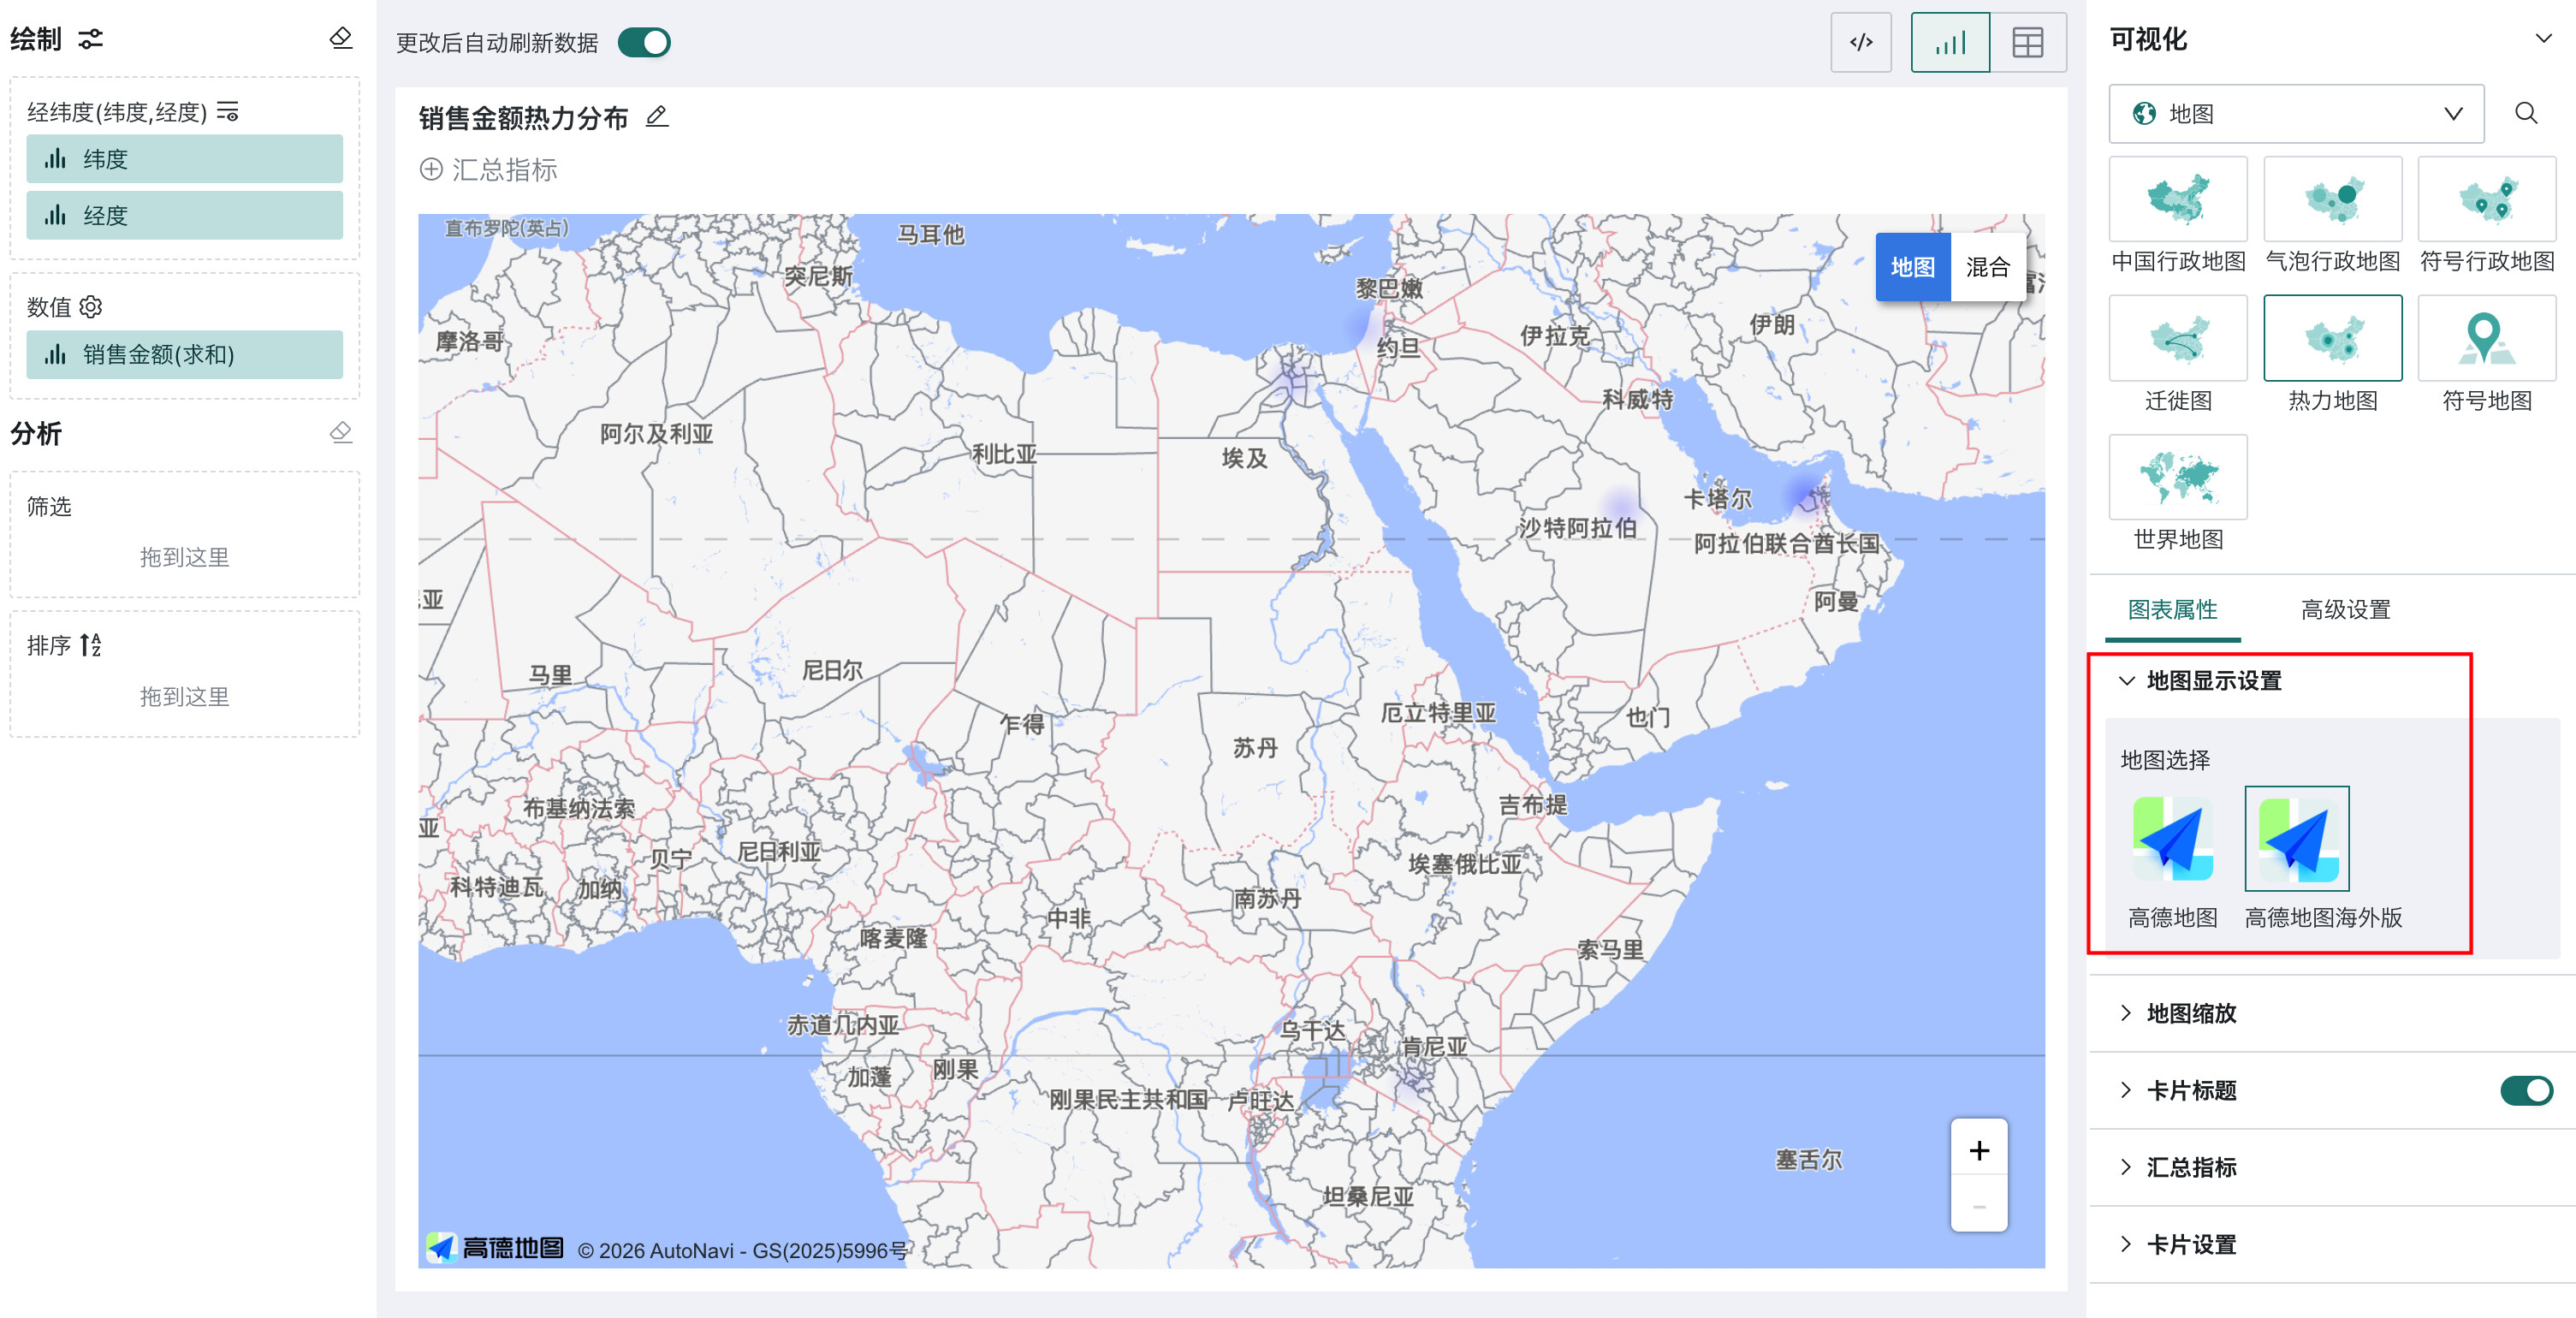The image size is (2576, 1318).
Task: Select 世界地图 chart type
Action: pos(2177,476)
